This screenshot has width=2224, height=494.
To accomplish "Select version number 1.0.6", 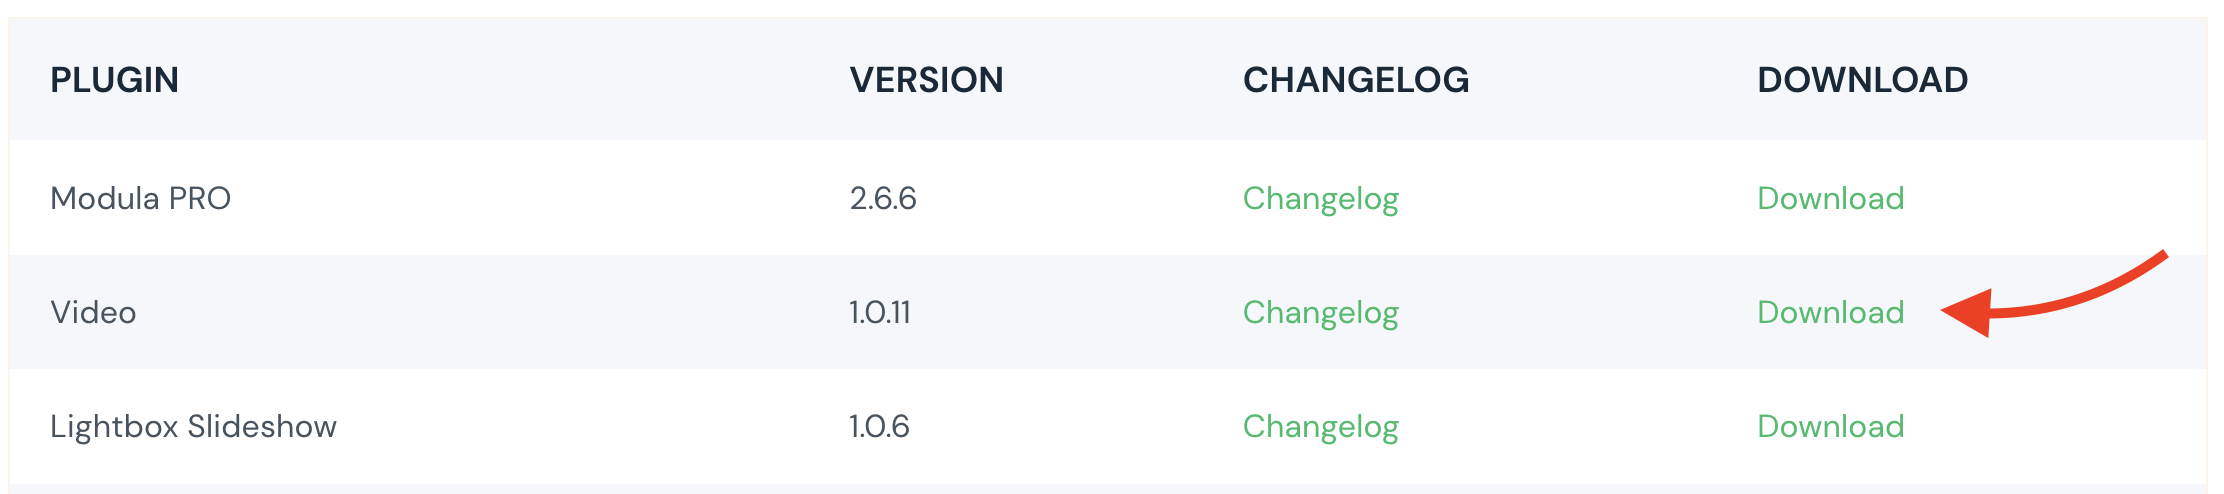I will pyautogui.click(x=879, y=426).
